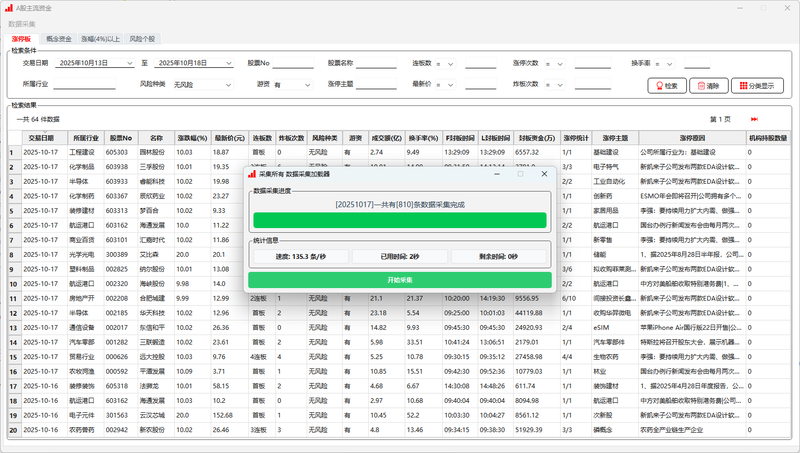Switch to the 概念资金 tab

pos(59,38)
